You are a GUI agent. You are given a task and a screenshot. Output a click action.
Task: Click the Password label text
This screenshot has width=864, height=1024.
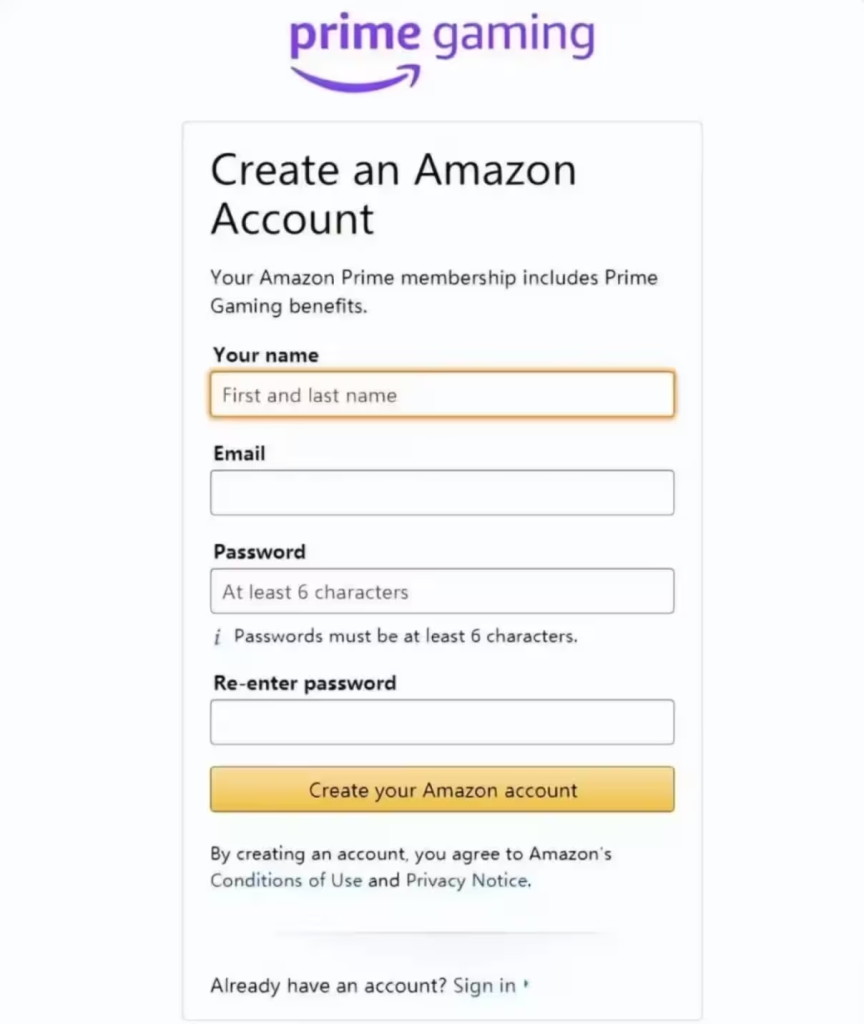tap(259, 552)
